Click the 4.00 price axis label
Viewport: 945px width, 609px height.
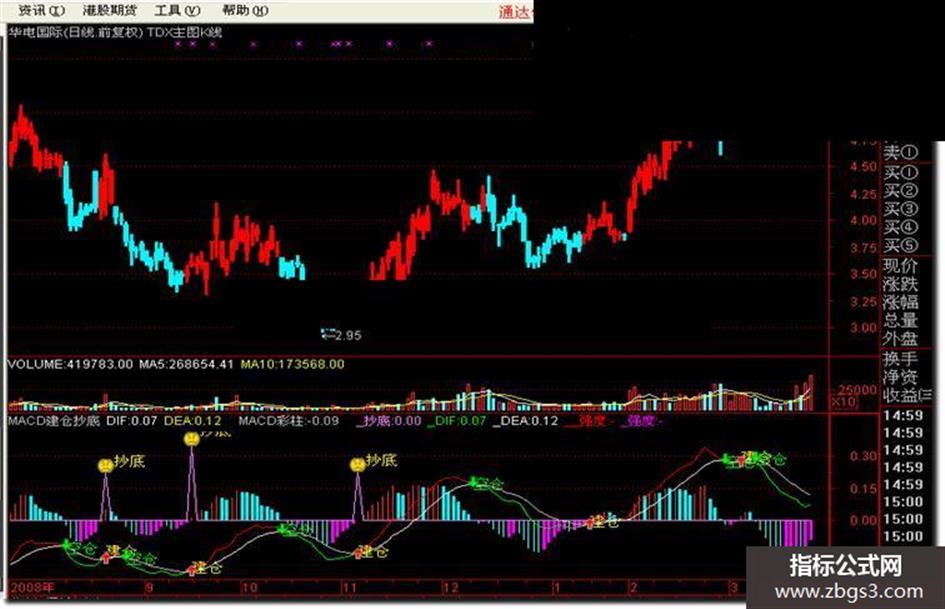863,221
